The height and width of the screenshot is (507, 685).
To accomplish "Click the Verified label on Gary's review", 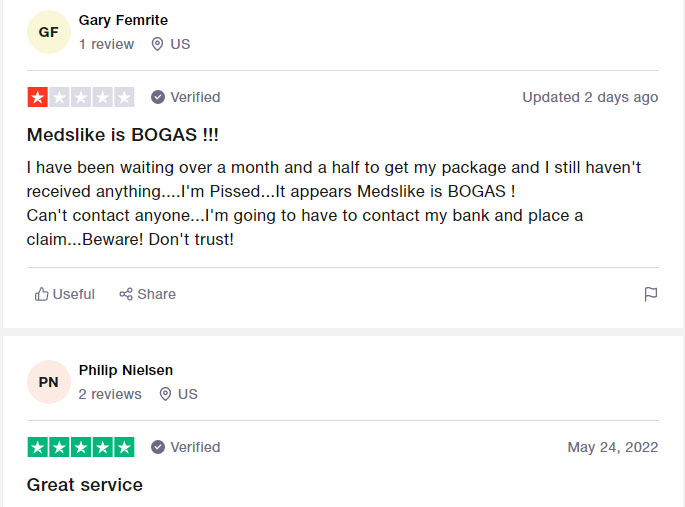I will tap(195, 97).
